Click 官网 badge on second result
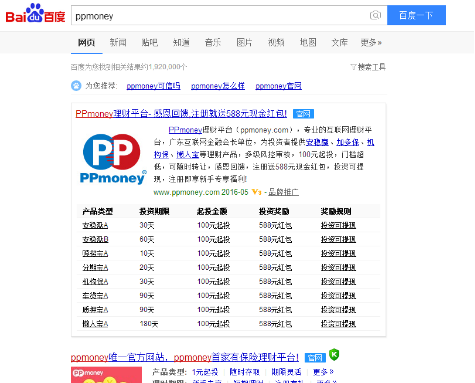 click(315, 358)
